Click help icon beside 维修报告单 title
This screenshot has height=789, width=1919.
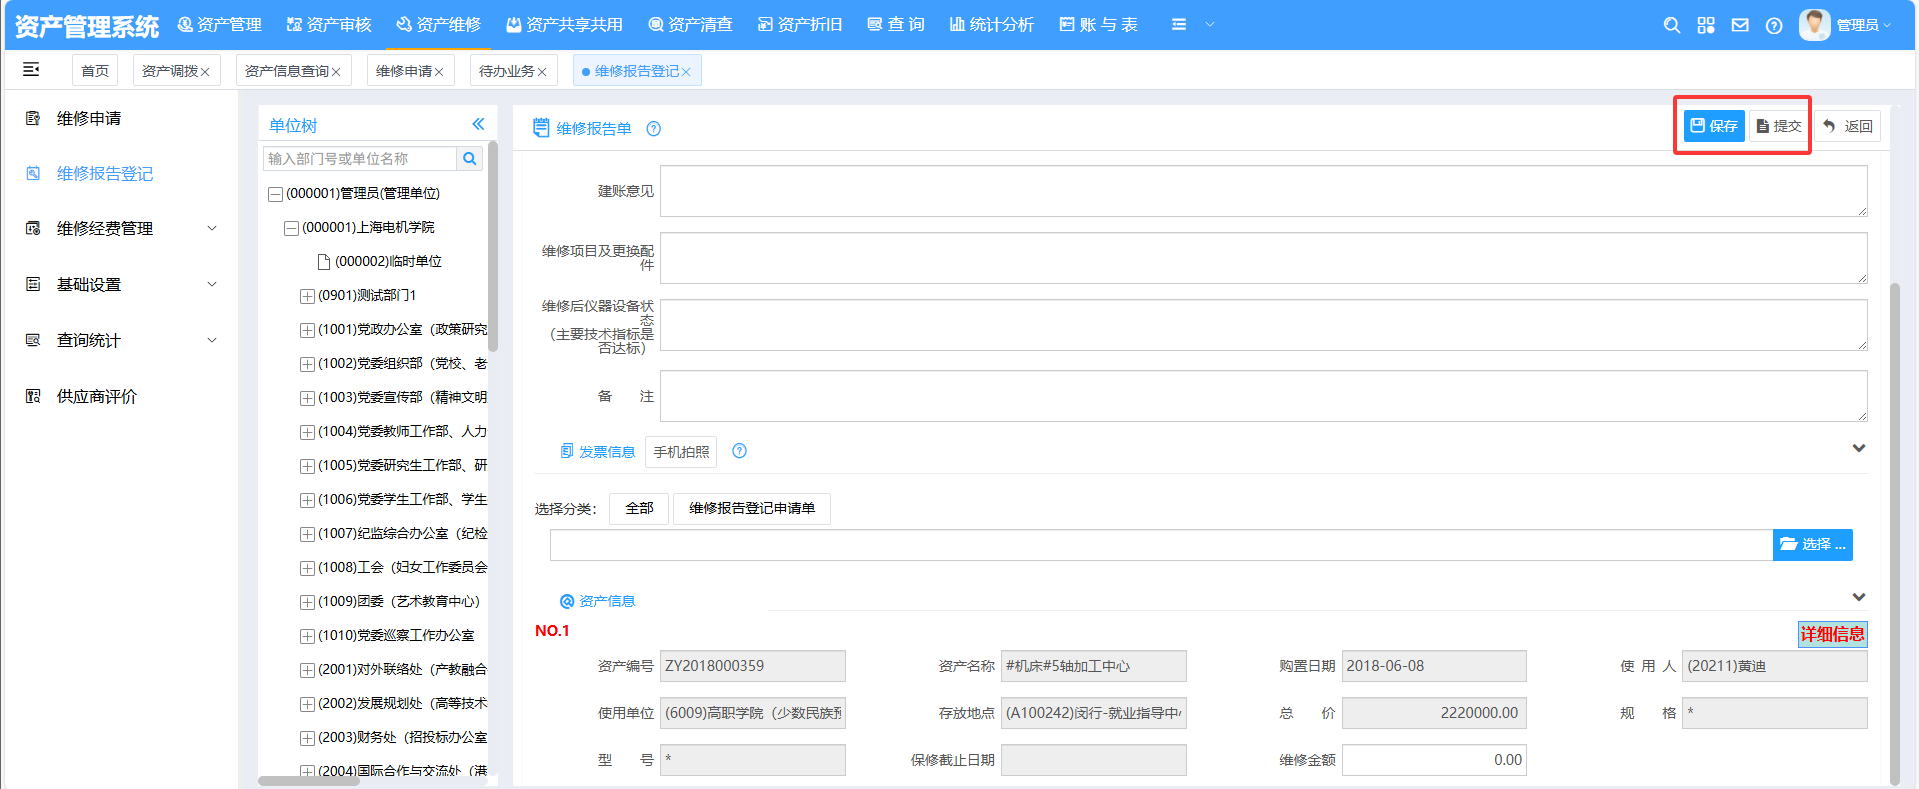click(654, 129)
